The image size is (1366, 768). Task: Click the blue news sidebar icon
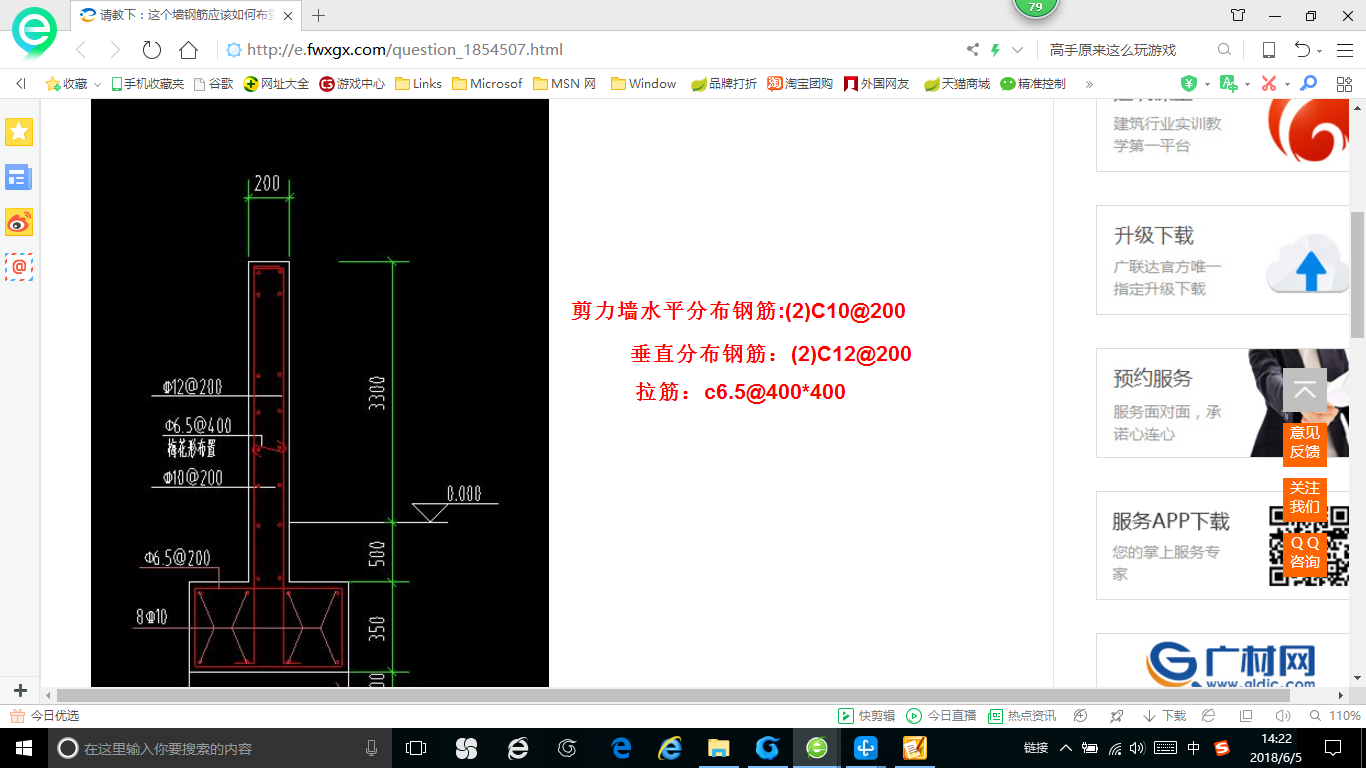point(19,178)
